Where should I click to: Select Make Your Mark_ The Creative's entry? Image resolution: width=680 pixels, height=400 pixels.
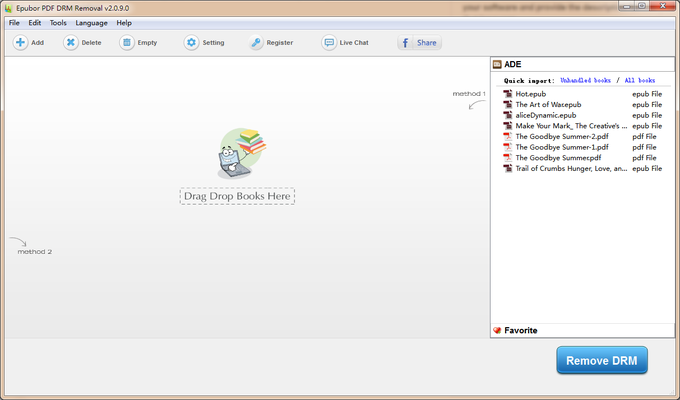pos(571,126)
